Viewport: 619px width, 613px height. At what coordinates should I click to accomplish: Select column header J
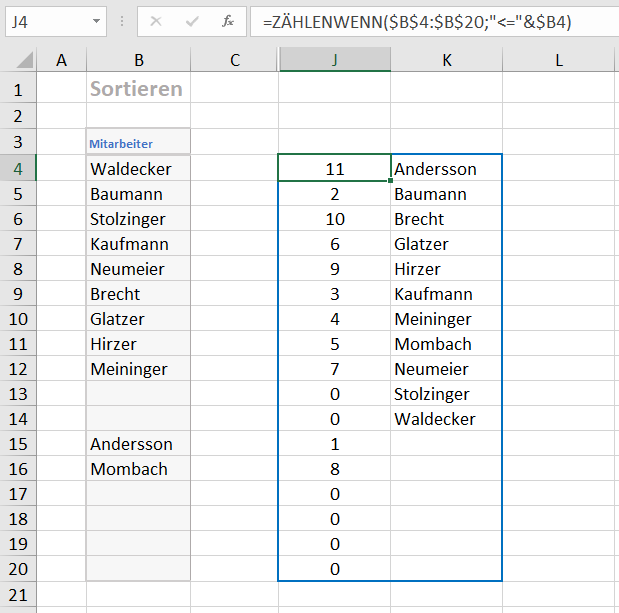click(335, 60)
